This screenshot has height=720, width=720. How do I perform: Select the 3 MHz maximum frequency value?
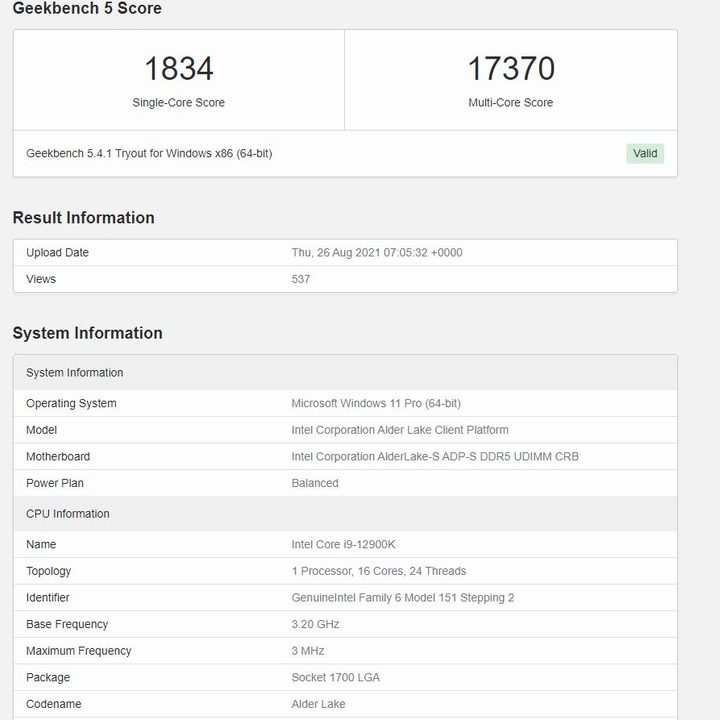pos(308,651)
